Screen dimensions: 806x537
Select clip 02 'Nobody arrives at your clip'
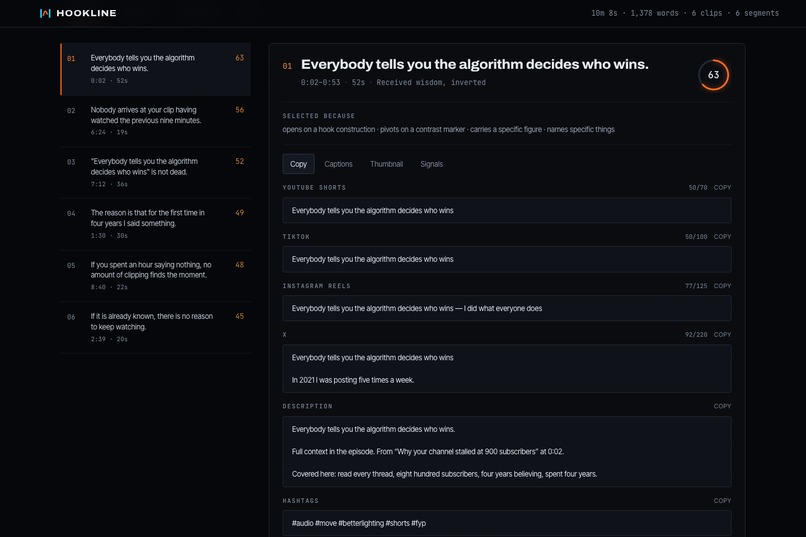click(155, 121)
